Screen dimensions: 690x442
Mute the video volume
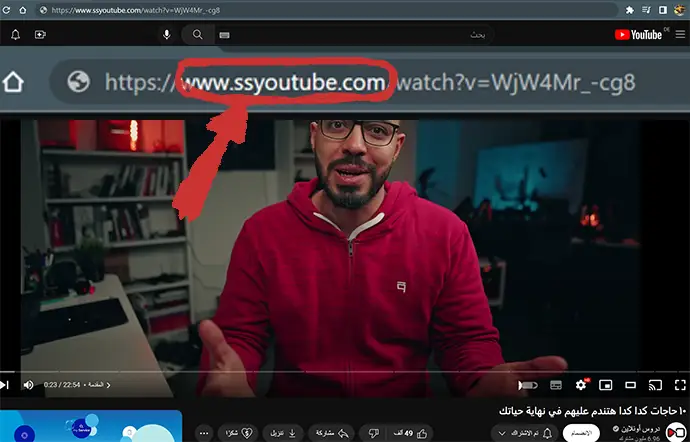coord(29,385)
